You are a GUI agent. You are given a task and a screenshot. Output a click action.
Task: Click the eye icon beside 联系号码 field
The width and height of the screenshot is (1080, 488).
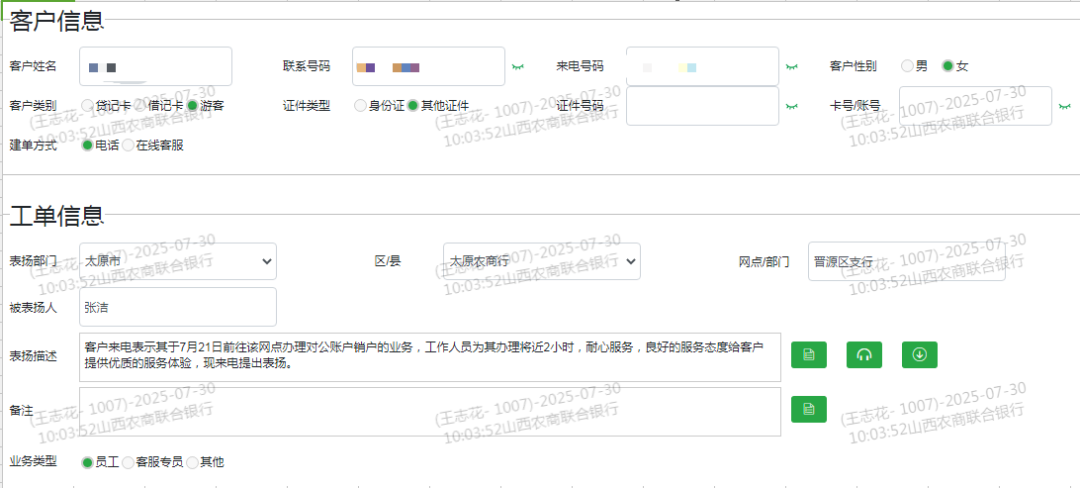(518, 67)
